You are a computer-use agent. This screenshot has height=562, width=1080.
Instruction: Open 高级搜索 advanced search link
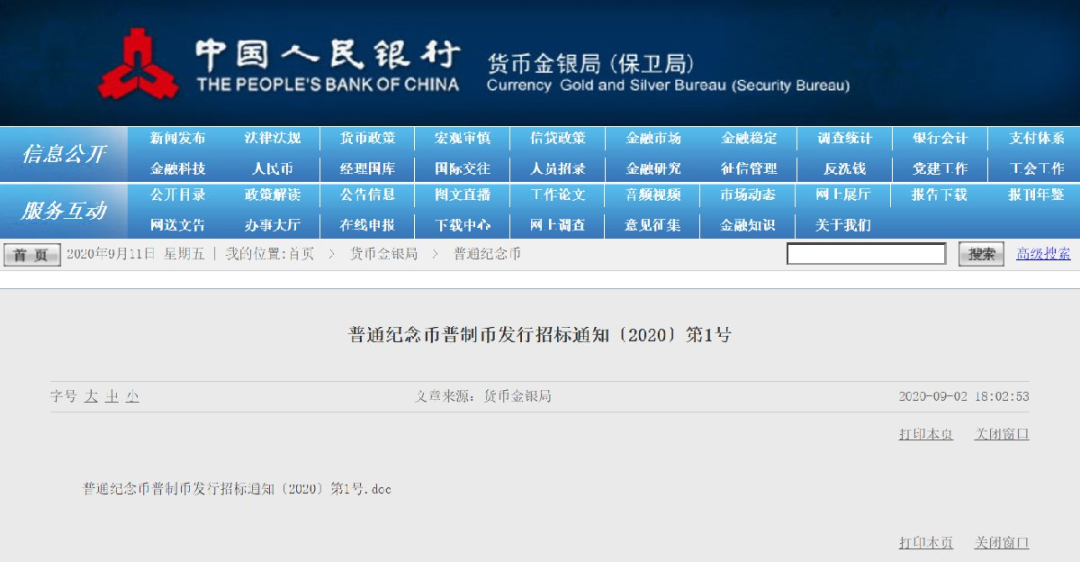(1043, 254)
